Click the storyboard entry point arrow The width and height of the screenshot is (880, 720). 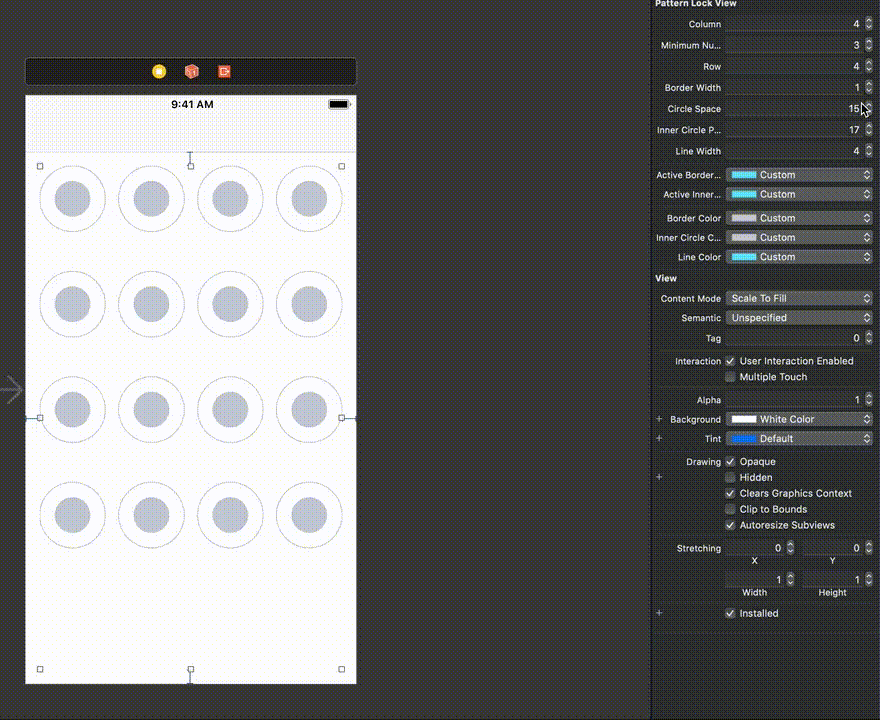click(x=11, y=389)
